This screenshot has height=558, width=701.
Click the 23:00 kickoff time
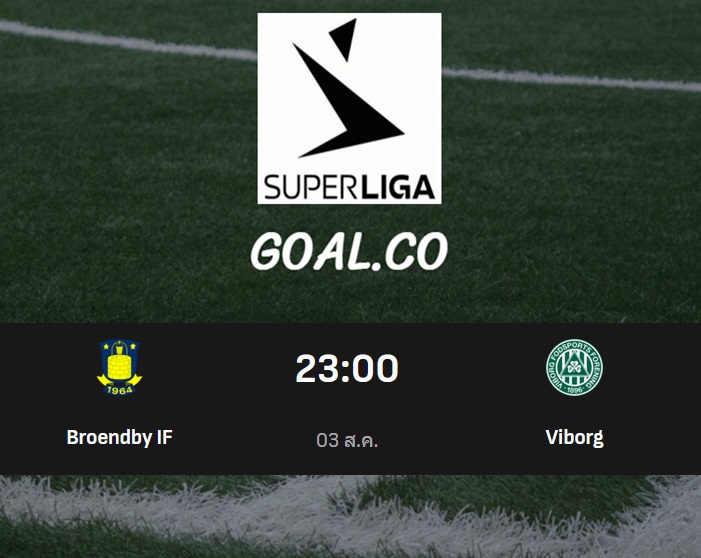pos(347,368)
